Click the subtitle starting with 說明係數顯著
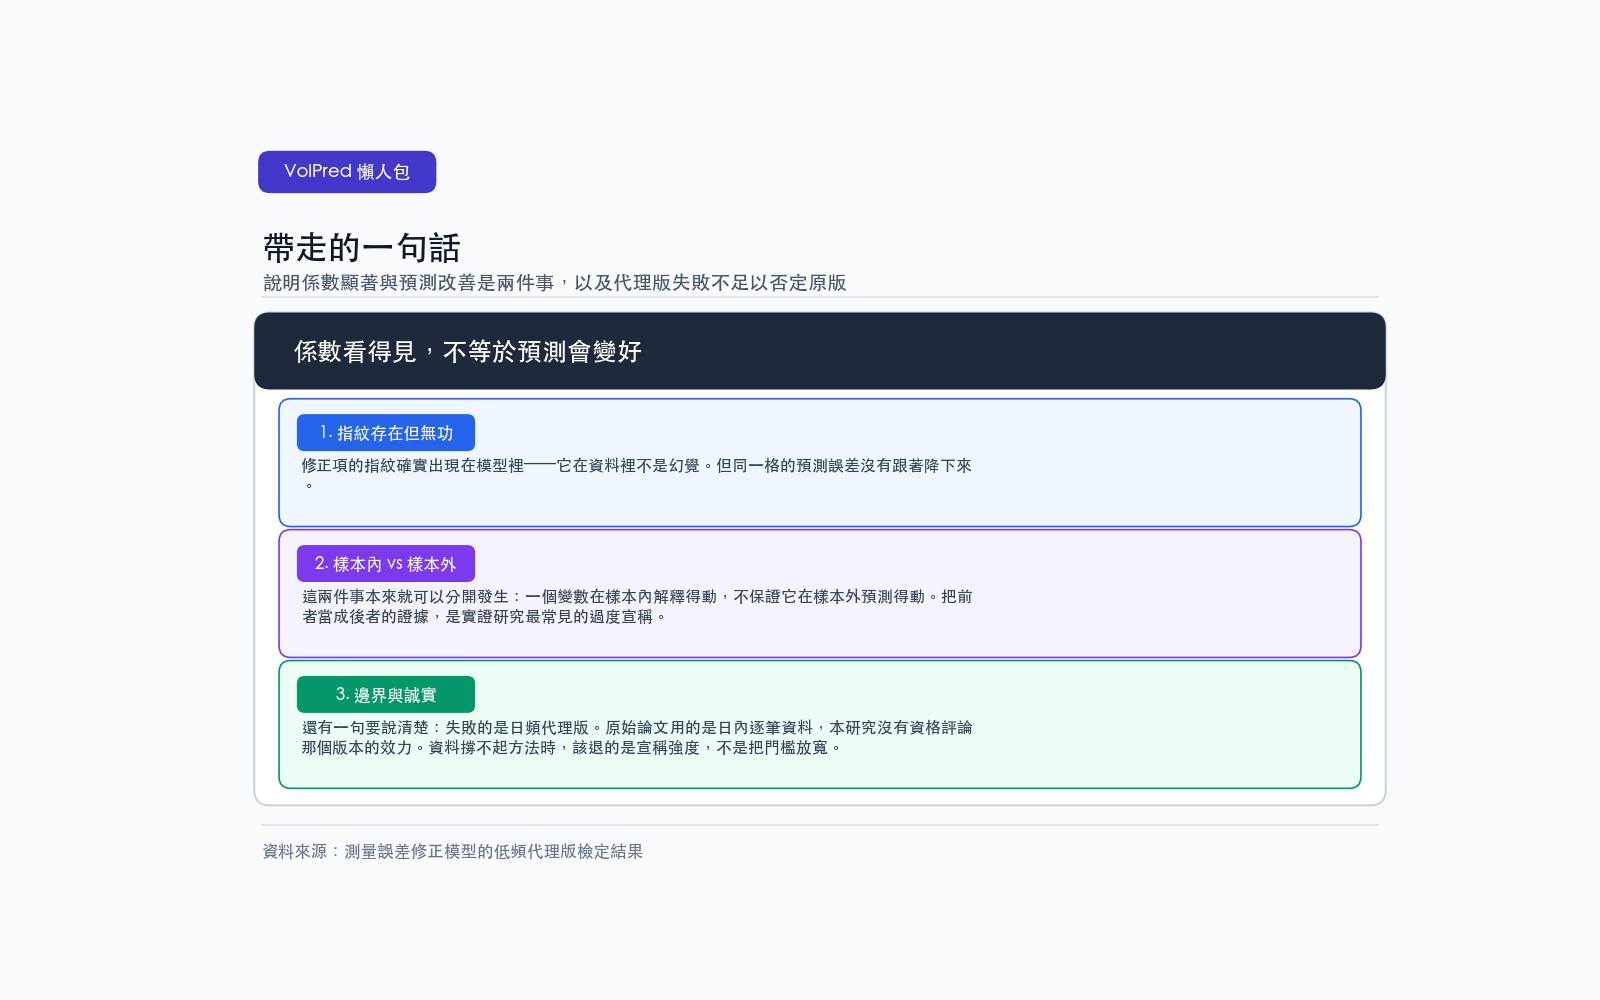The image size is (1600, 1000). (555, 283)
